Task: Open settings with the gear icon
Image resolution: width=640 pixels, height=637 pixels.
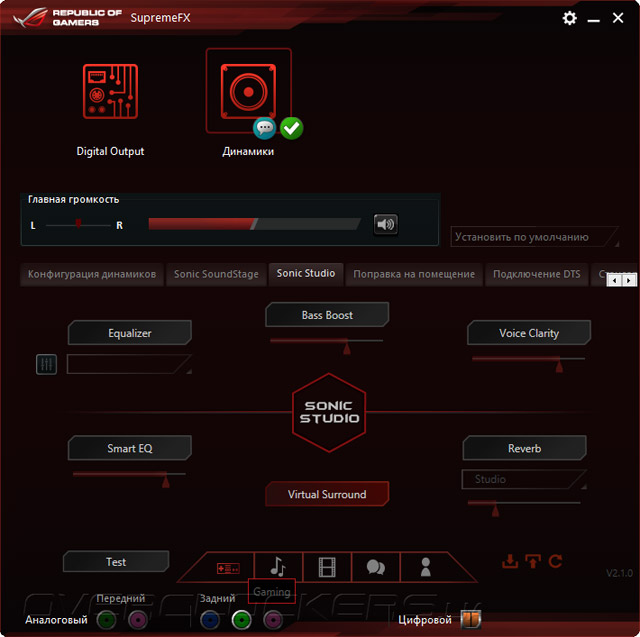Action: [x=569, y=18]
